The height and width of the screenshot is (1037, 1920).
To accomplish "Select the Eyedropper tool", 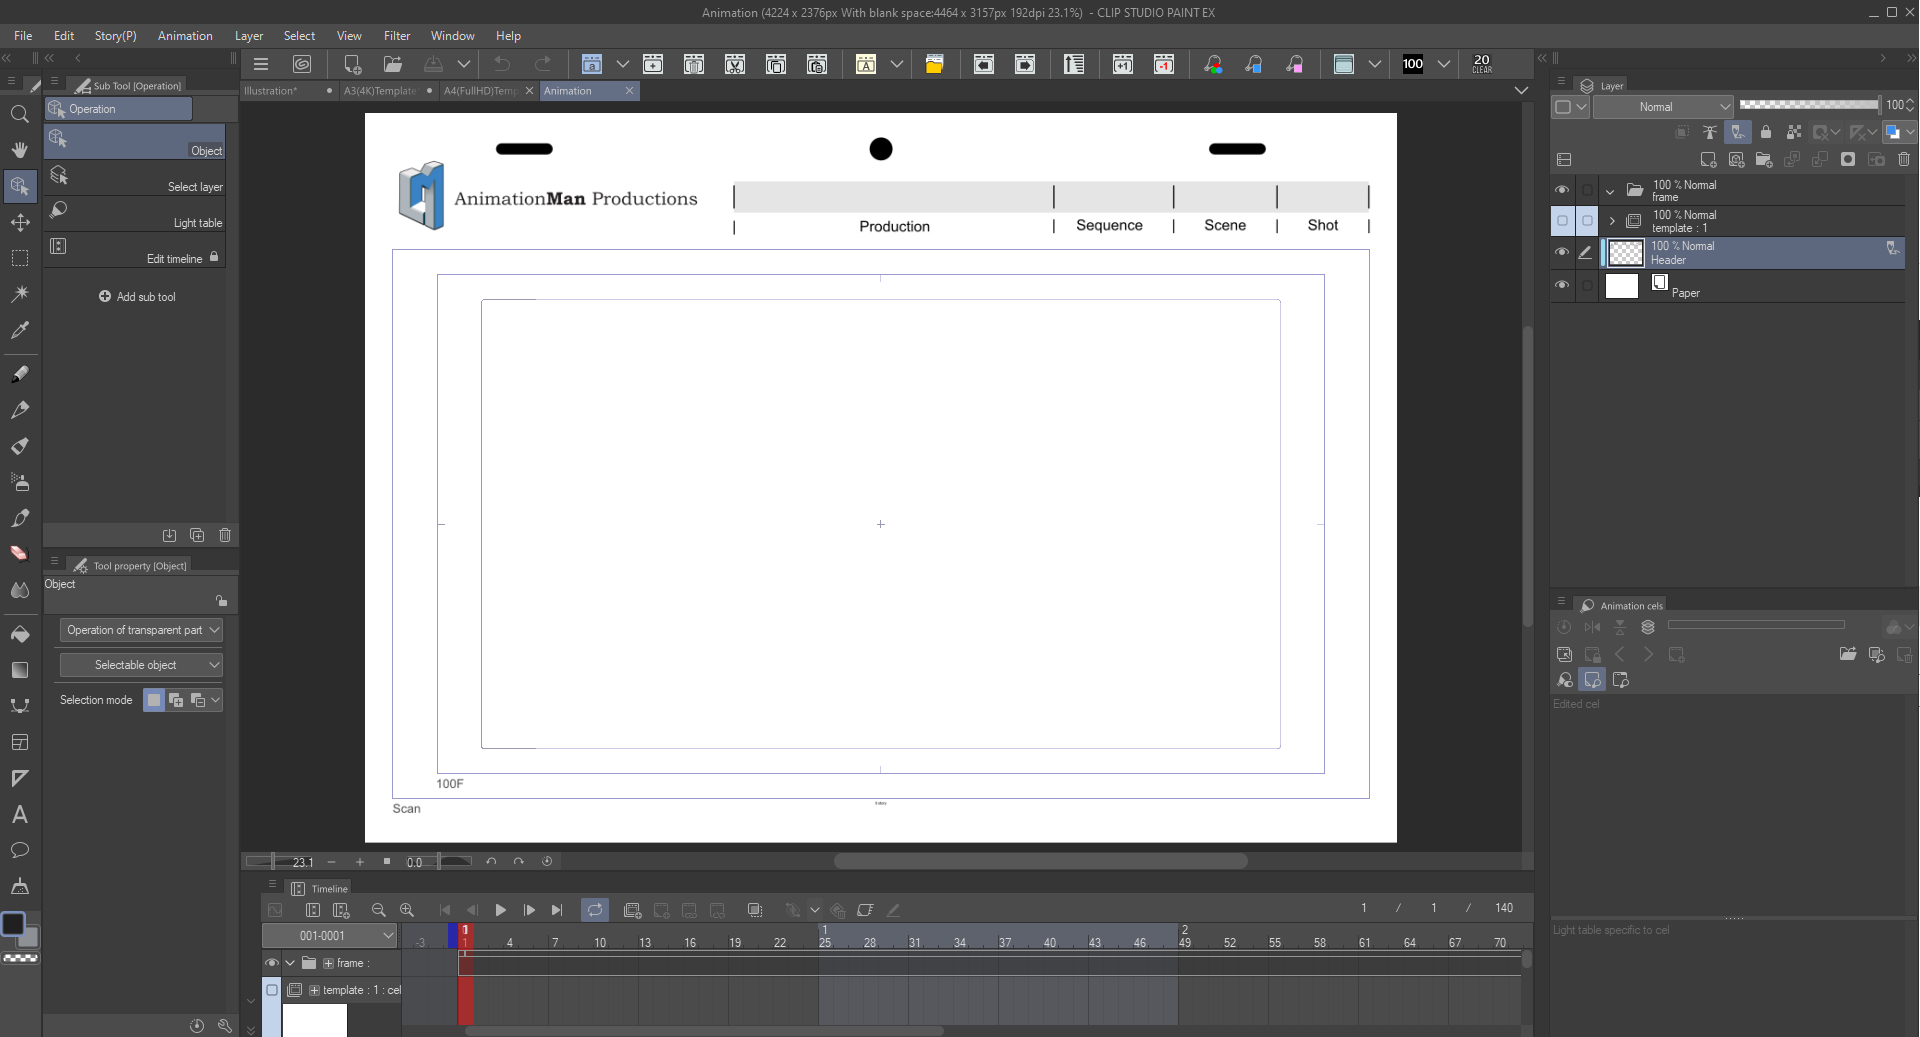I will (19, 330).
